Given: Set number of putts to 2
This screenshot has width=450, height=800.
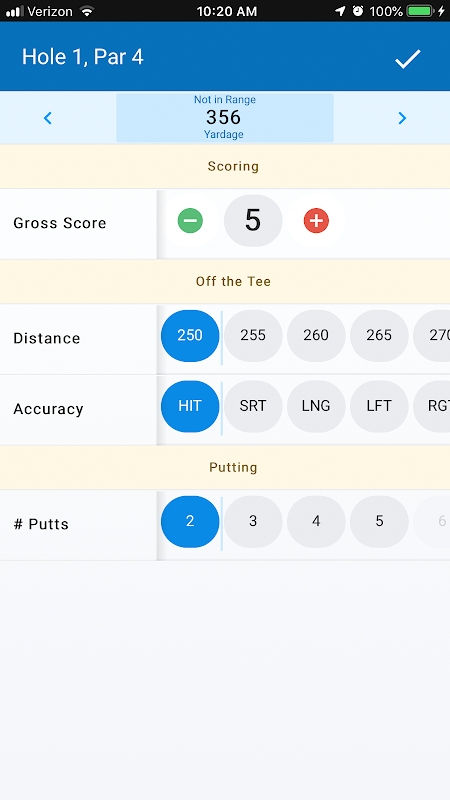Looking at the screenshot, I should coord(190,521).
